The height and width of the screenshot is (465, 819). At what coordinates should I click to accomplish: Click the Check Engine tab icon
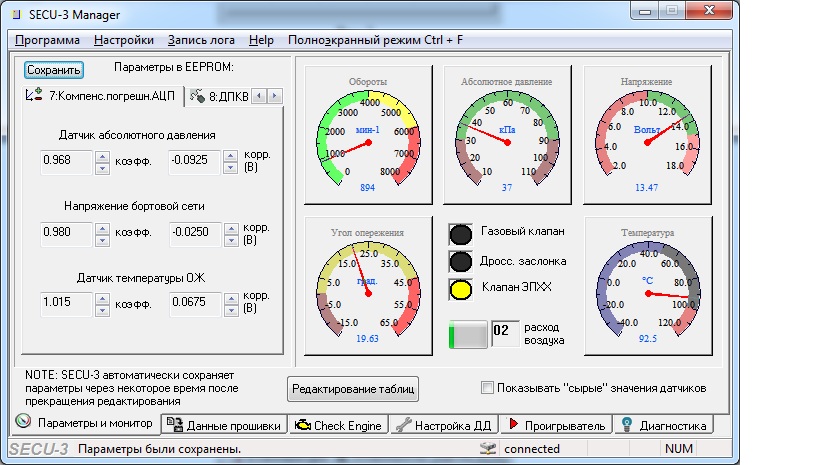click(301, 425)
